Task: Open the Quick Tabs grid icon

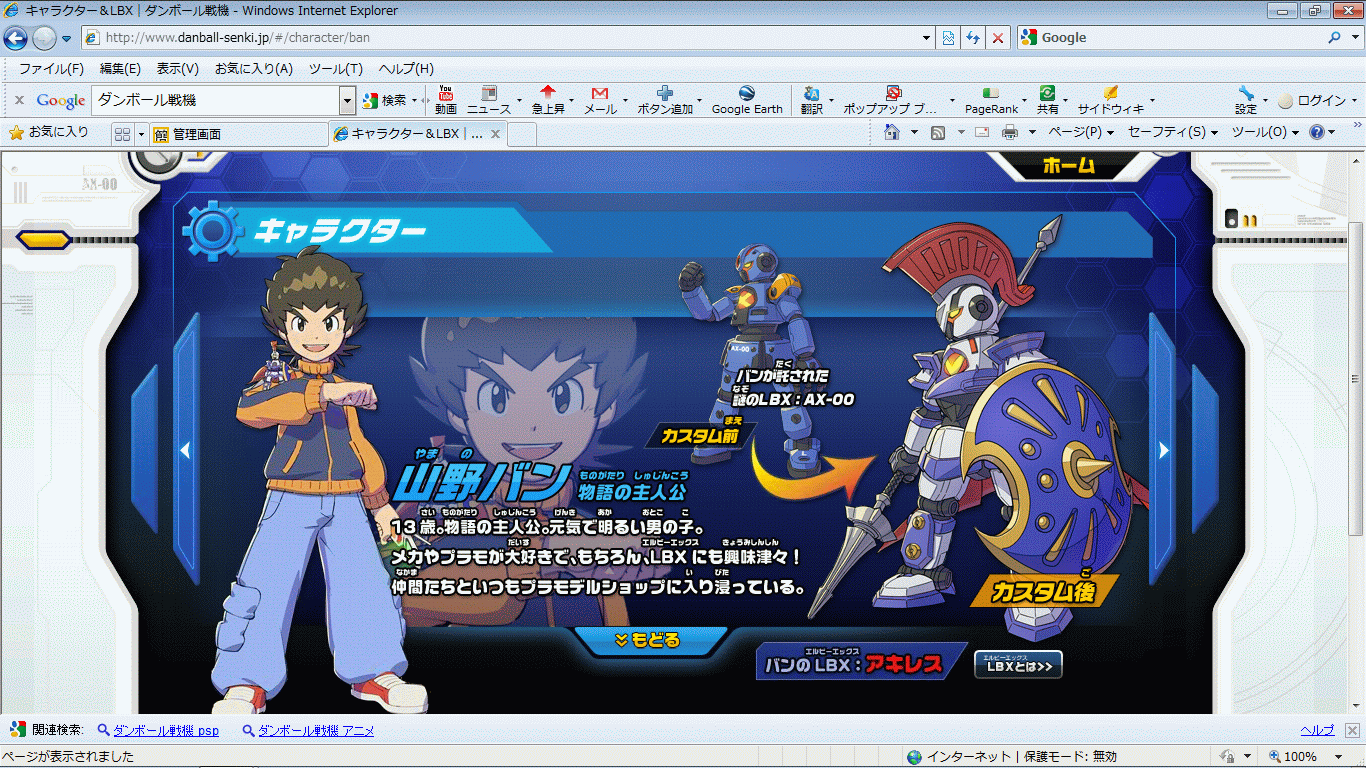Action: tap(123, 134)
